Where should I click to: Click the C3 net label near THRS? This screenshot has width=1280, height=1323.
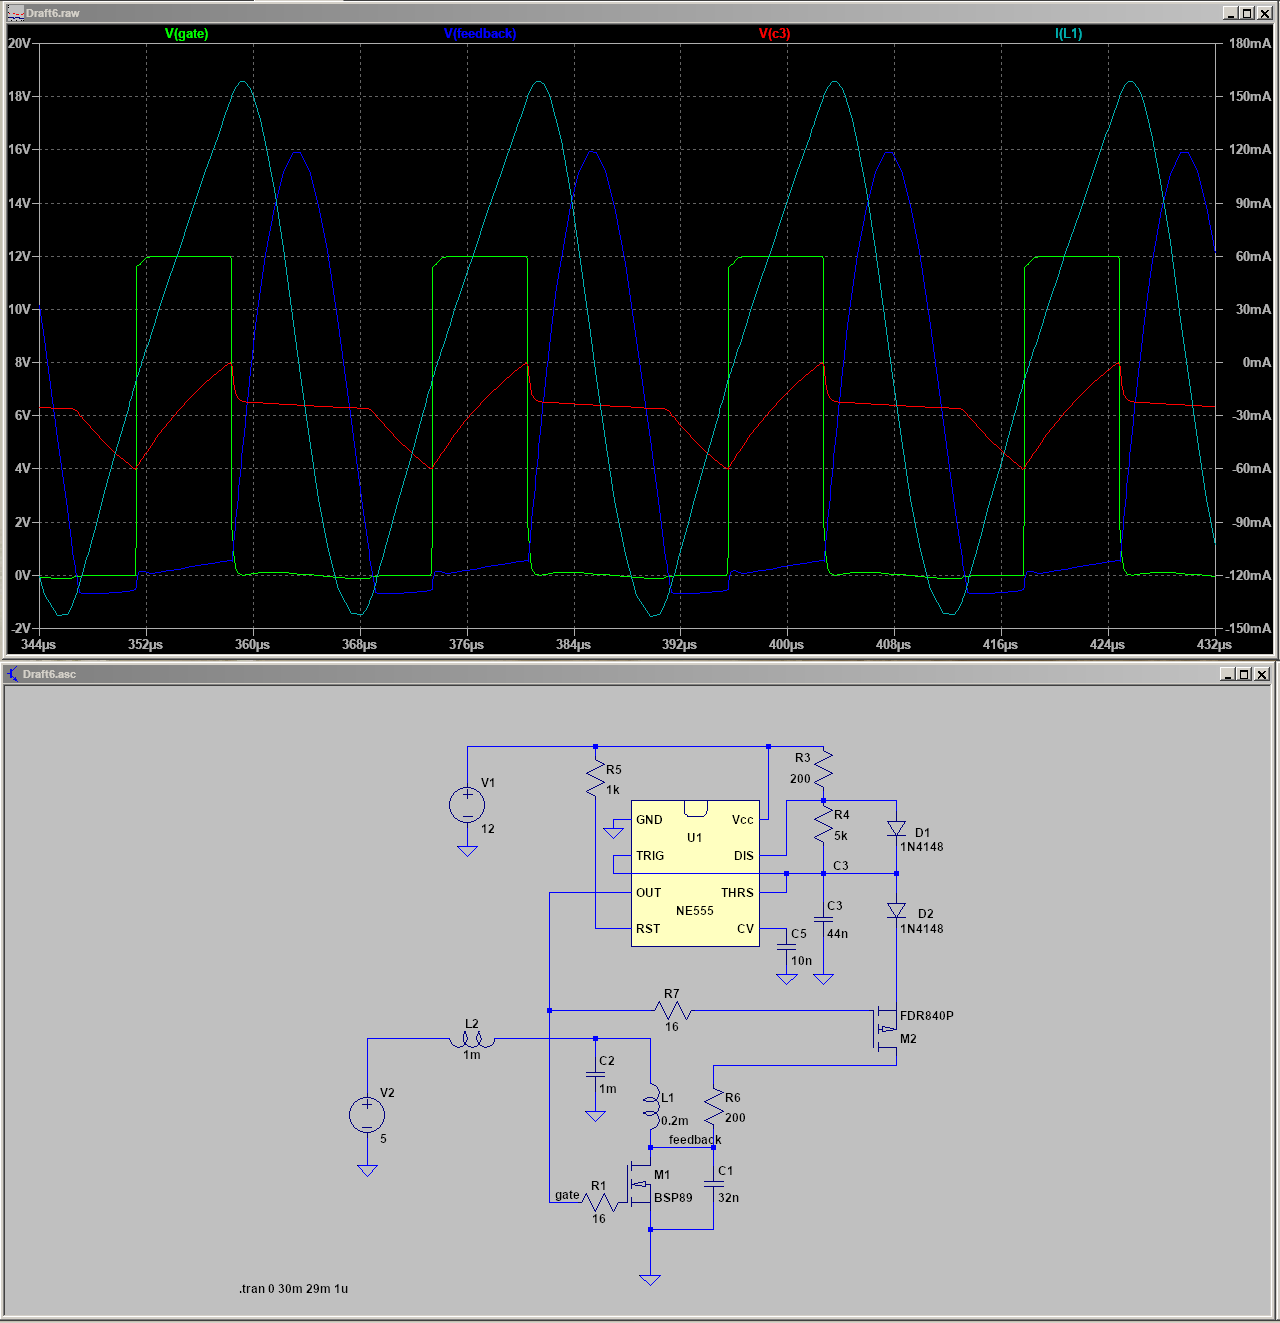(x=841, y=866)
